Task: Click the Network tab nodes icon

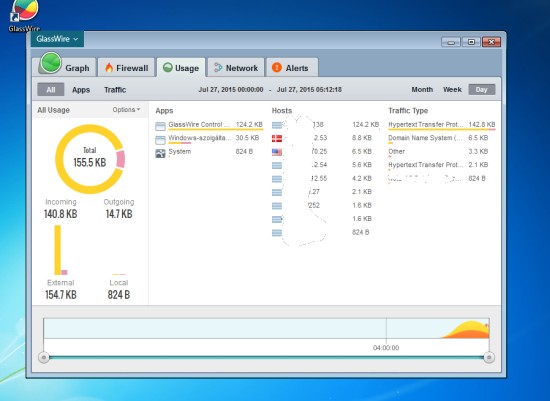Action: click(x=218, y=68)
